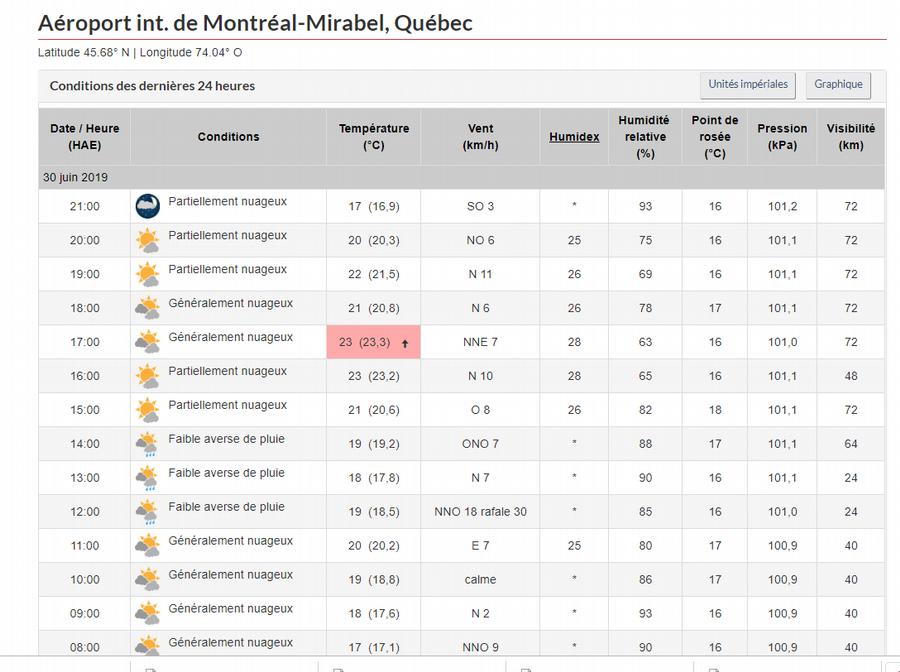Click the Latitude 45.68° N coordinates line
The height and width of the screenshot is (672, 900).
pyautogui.click(x=140, y=52)
